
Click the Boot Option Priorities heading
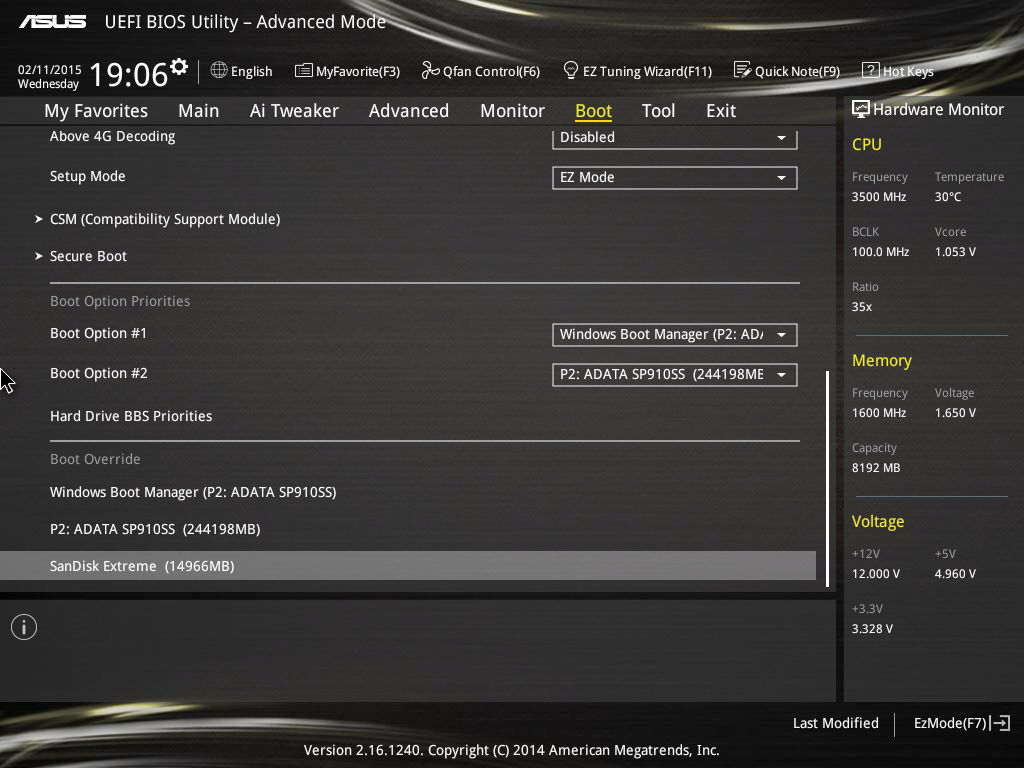coord(120,301)
